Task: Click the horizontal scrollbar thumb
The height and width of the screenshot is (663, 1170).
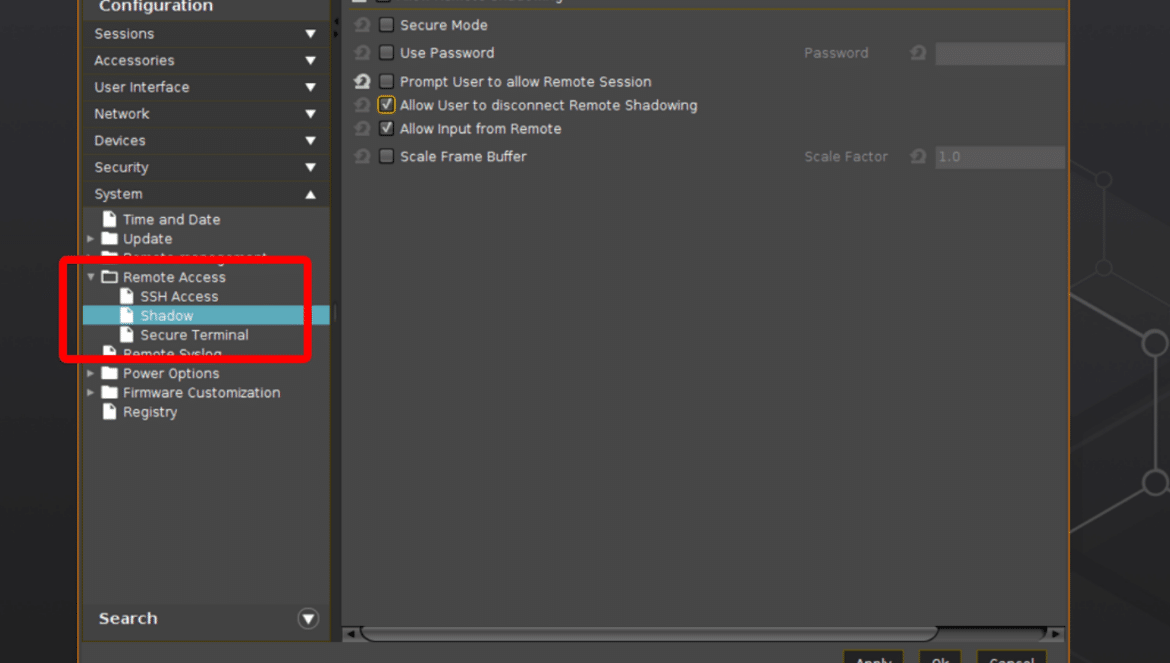Action: tap(649, 634)
